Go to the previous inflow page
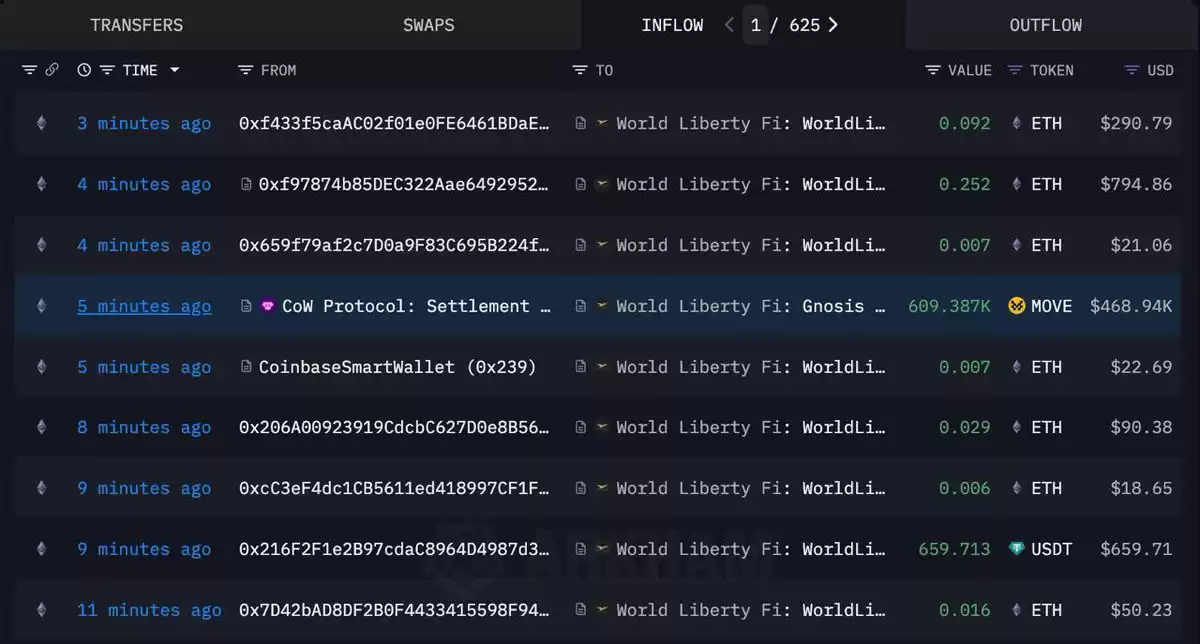1200x644 pixels. coord(729,25)
